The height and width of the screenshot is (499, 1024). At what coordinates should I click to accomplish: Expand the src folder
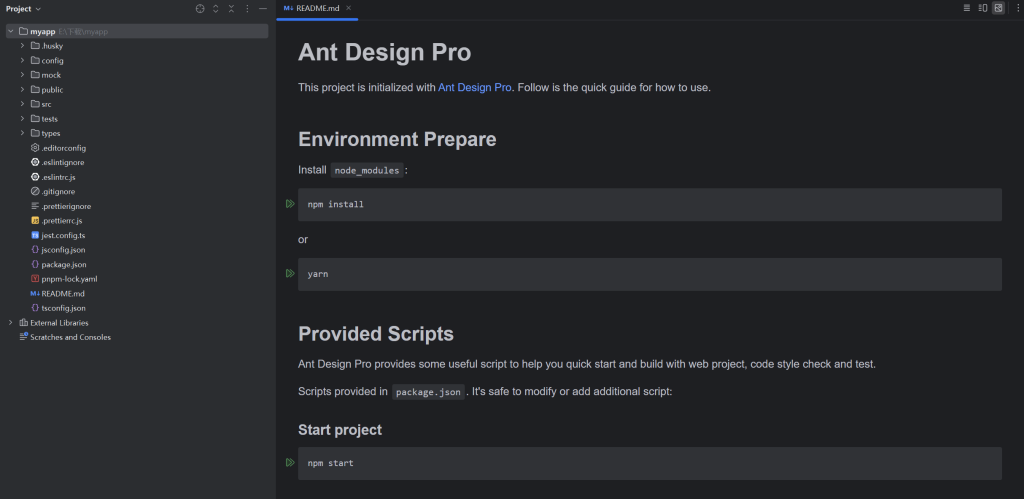point(22,104)
